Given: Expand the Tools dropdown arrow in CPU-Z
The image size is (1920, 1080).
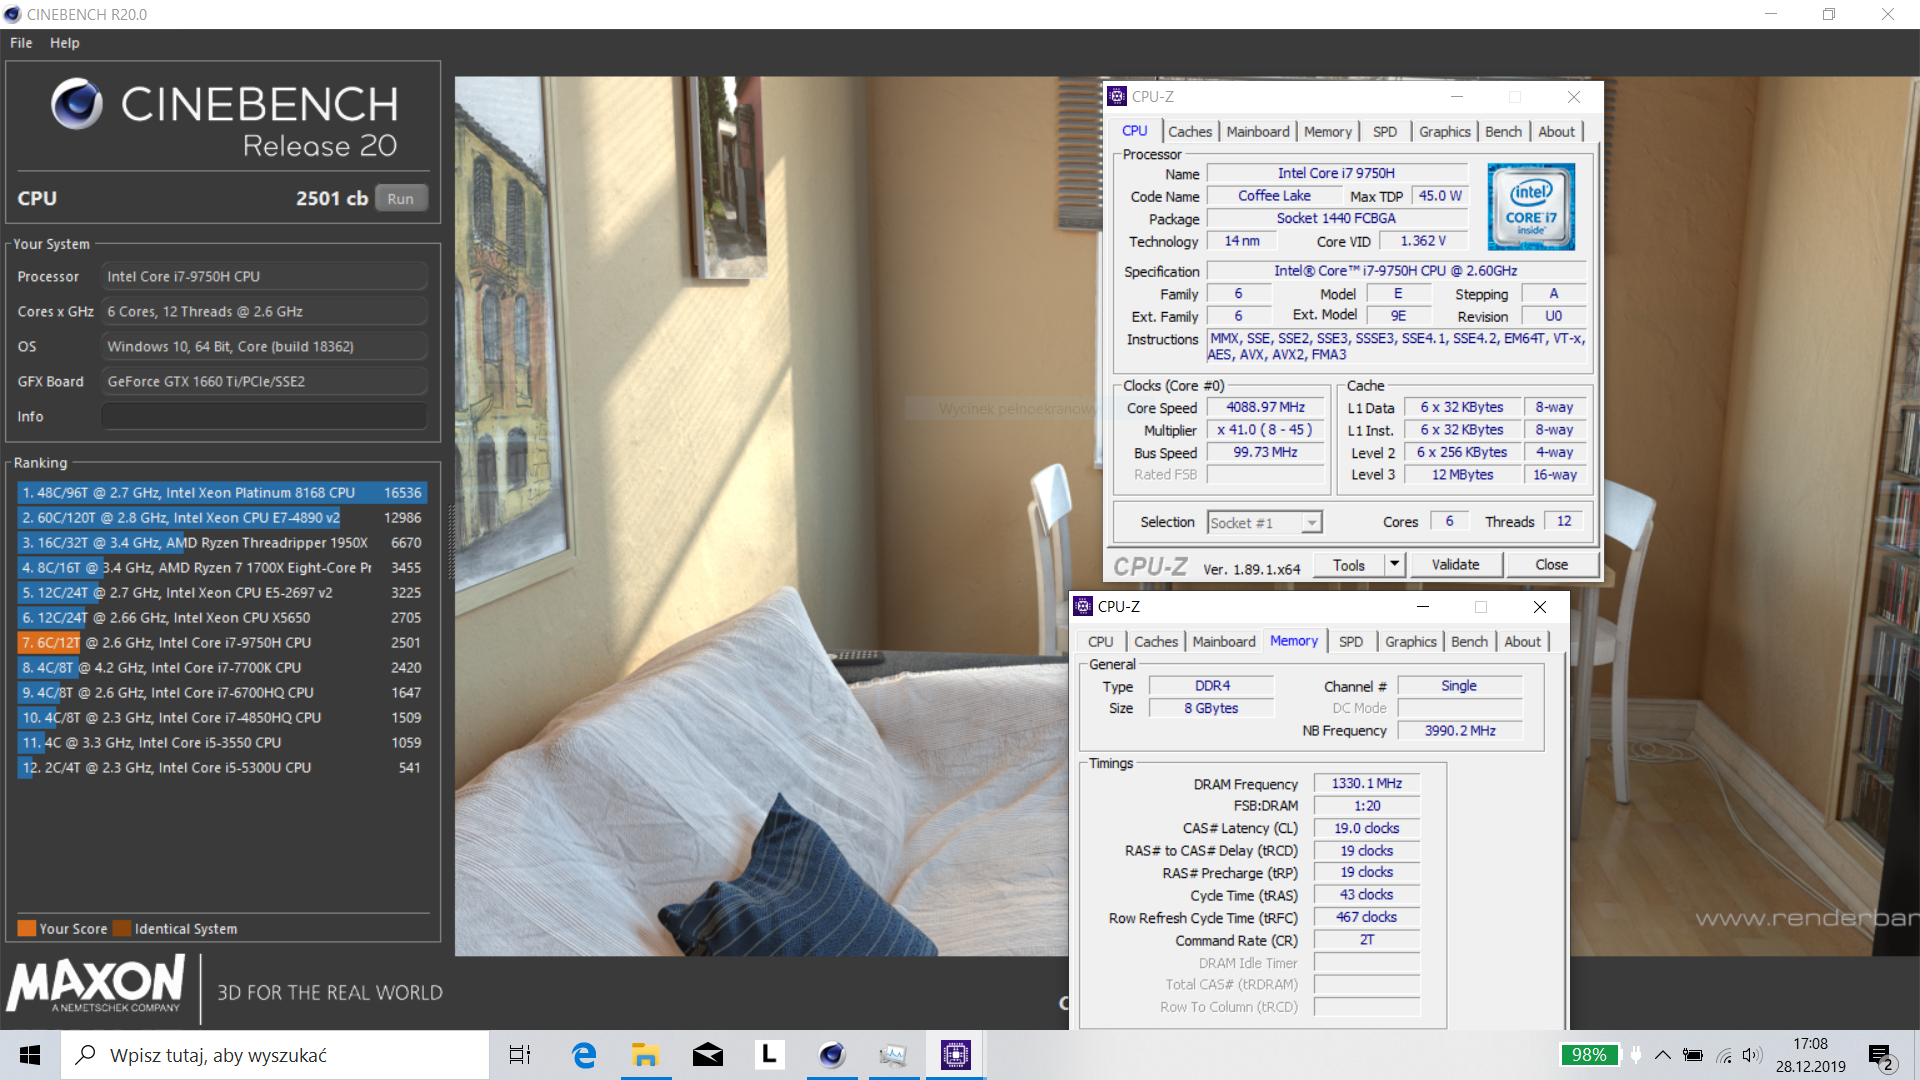Looking at the screenshot, I should coord(1395,565).
